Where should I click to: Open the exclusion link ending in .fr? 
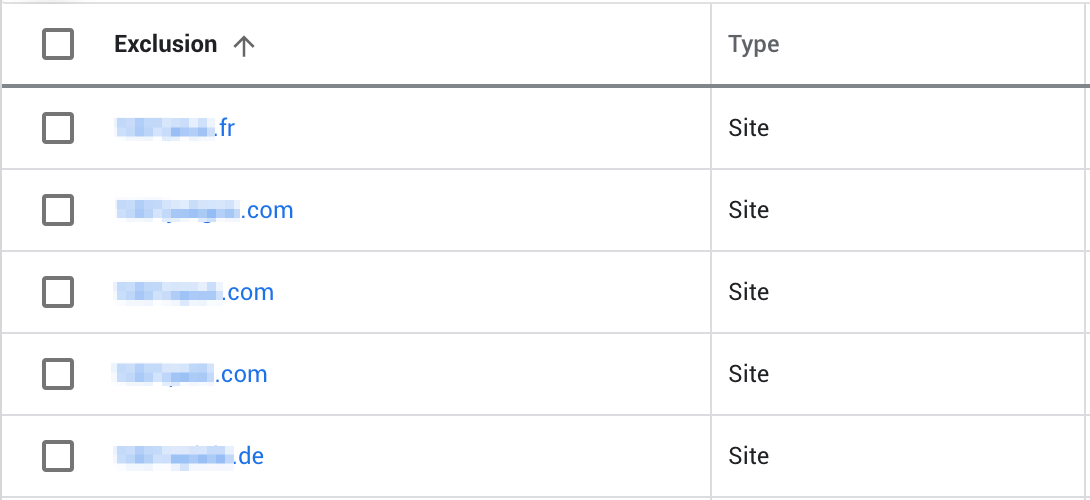tap(176, 128)
